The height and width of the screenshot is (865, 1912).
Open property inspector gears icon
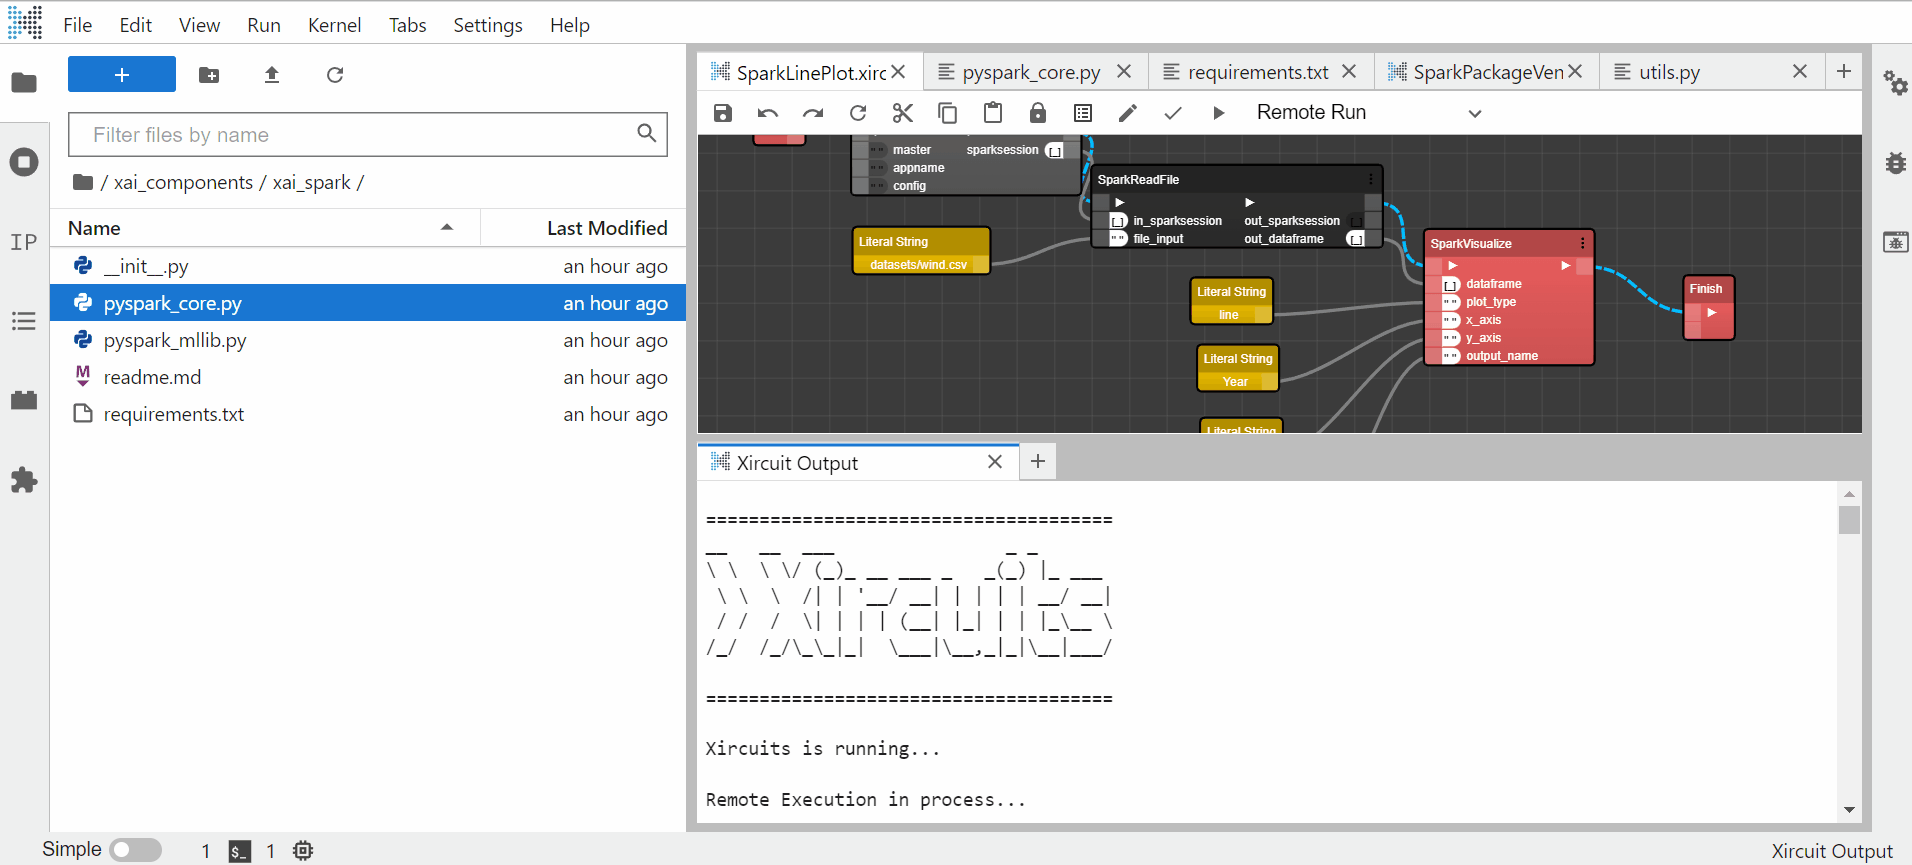pos(1895,83)
